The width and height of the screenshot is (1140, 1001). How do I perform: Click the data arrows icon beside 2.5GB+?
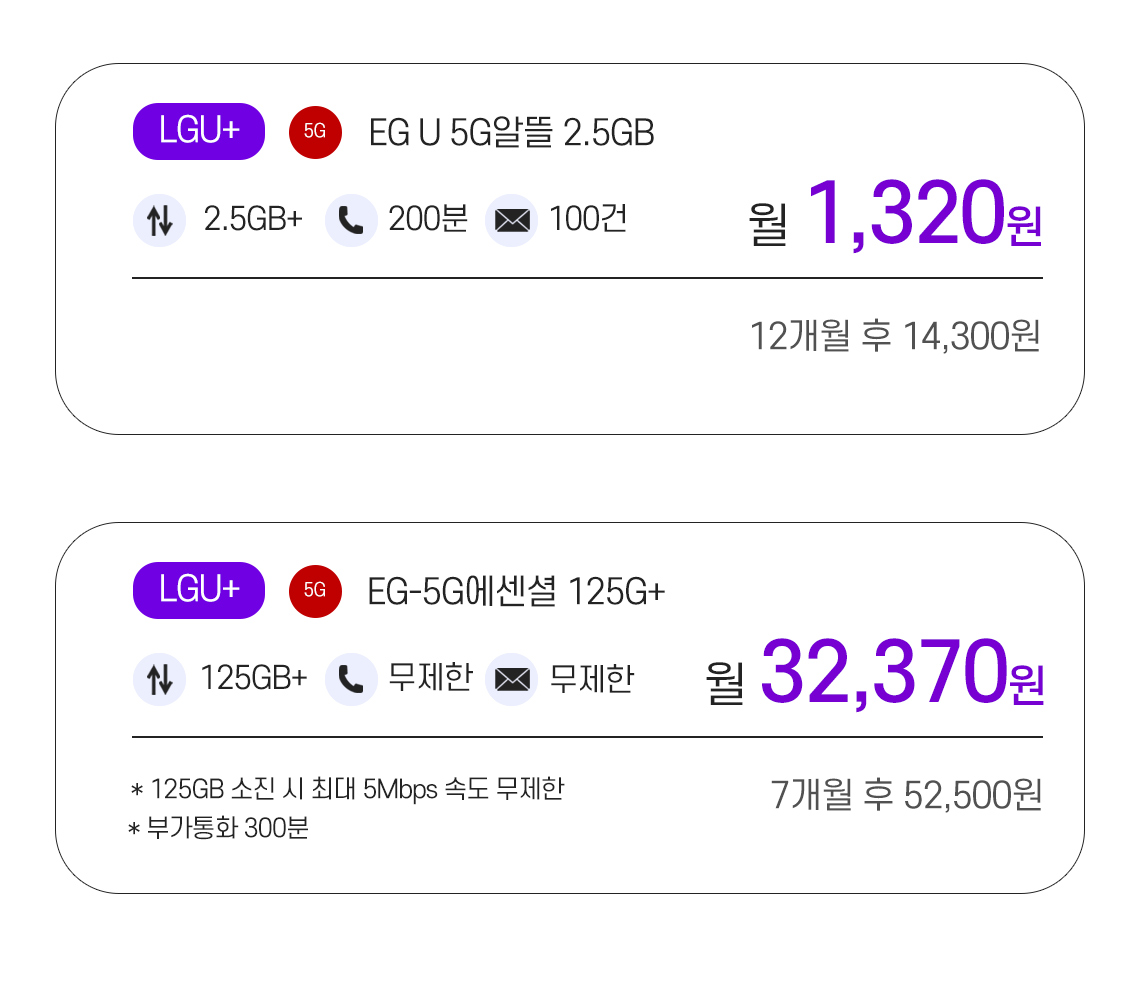coord(159,220)
